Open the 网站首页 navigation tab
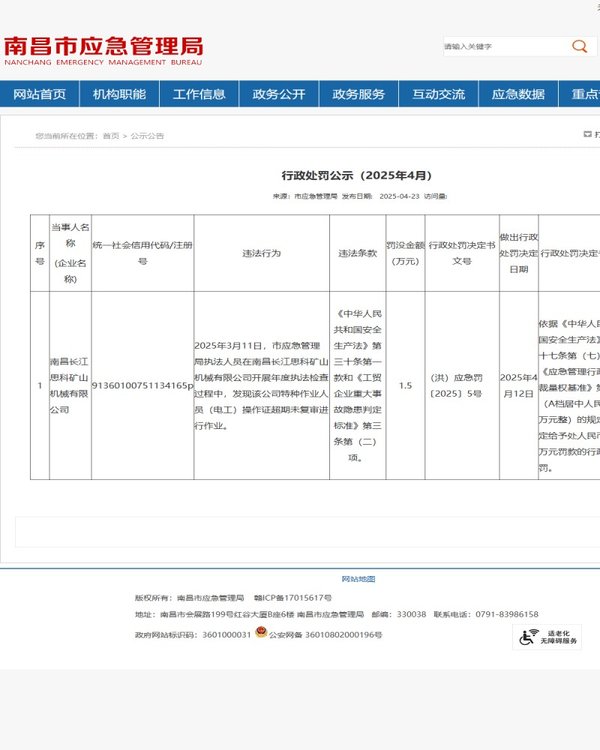This screenshot has height=750, width=600. coord(40,94)
